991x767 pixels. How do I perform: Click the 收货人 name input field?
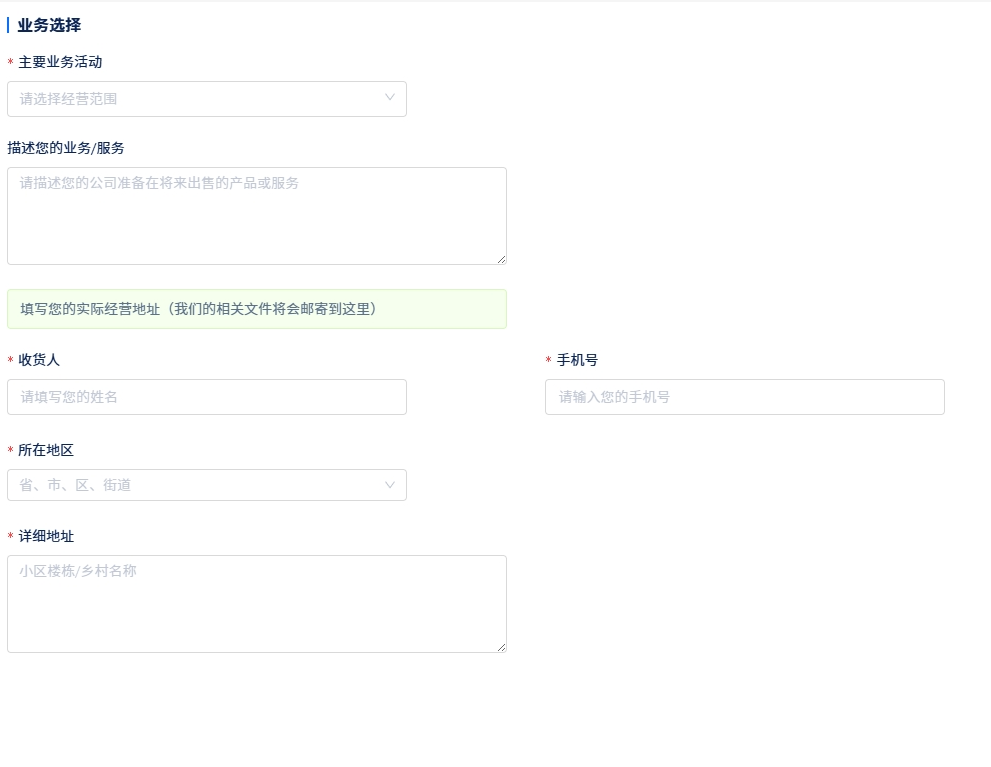[x=207, y=397]
